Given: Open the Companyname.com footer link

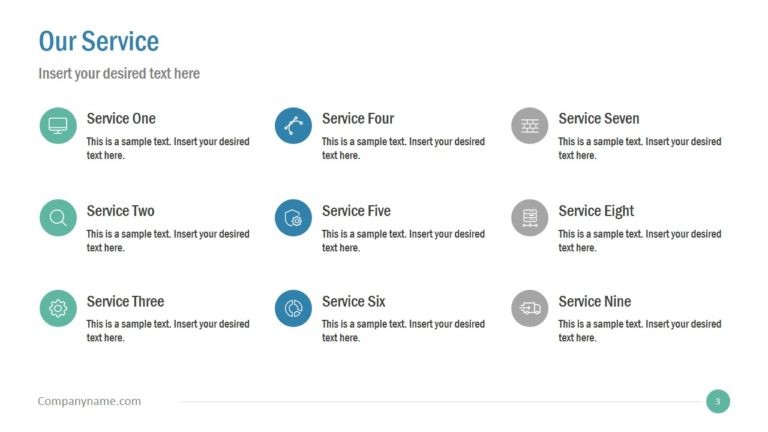Looking at the screenshot, I should pos(89,401).
